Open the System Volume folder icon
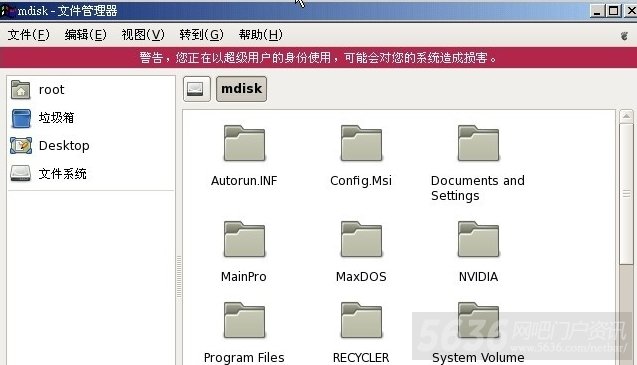637x365 pixels. [478, 321]
